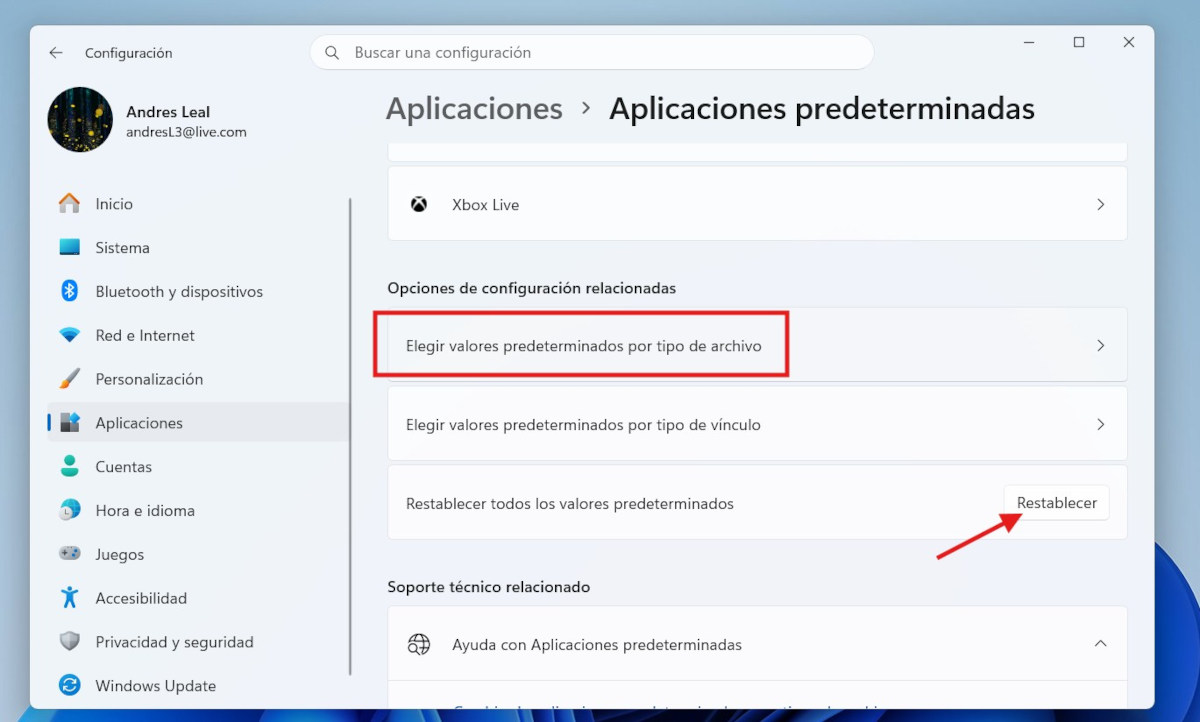This screenshot has width=1200, height=722.
Task: Open Elegir valores predeterminados por tipo de archivo
Action: tap(583, 346)
